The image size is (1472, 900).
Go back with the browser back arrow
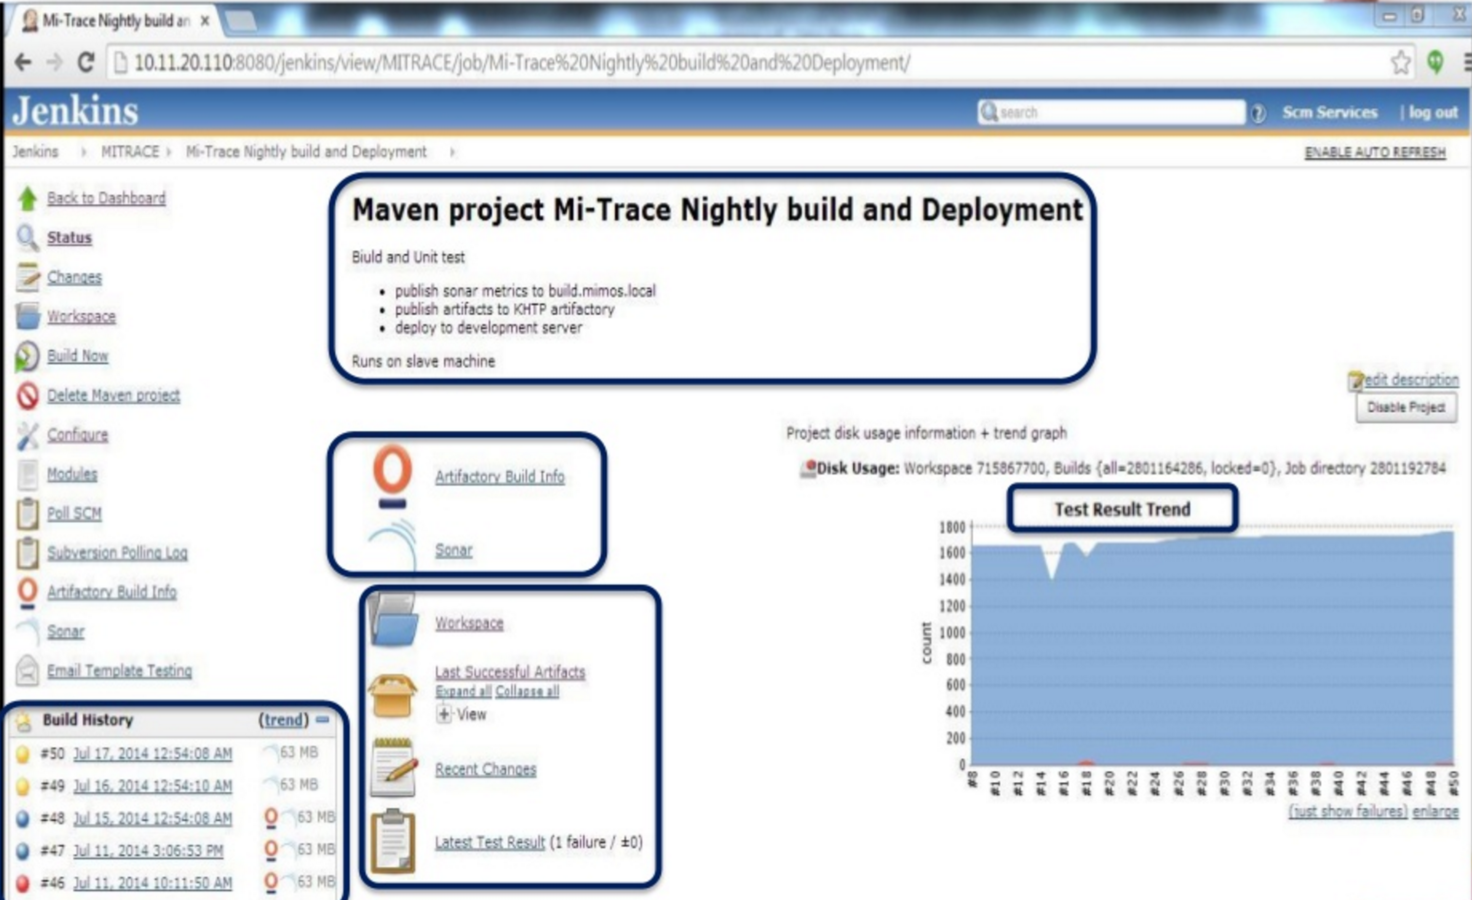pos(22,62)
